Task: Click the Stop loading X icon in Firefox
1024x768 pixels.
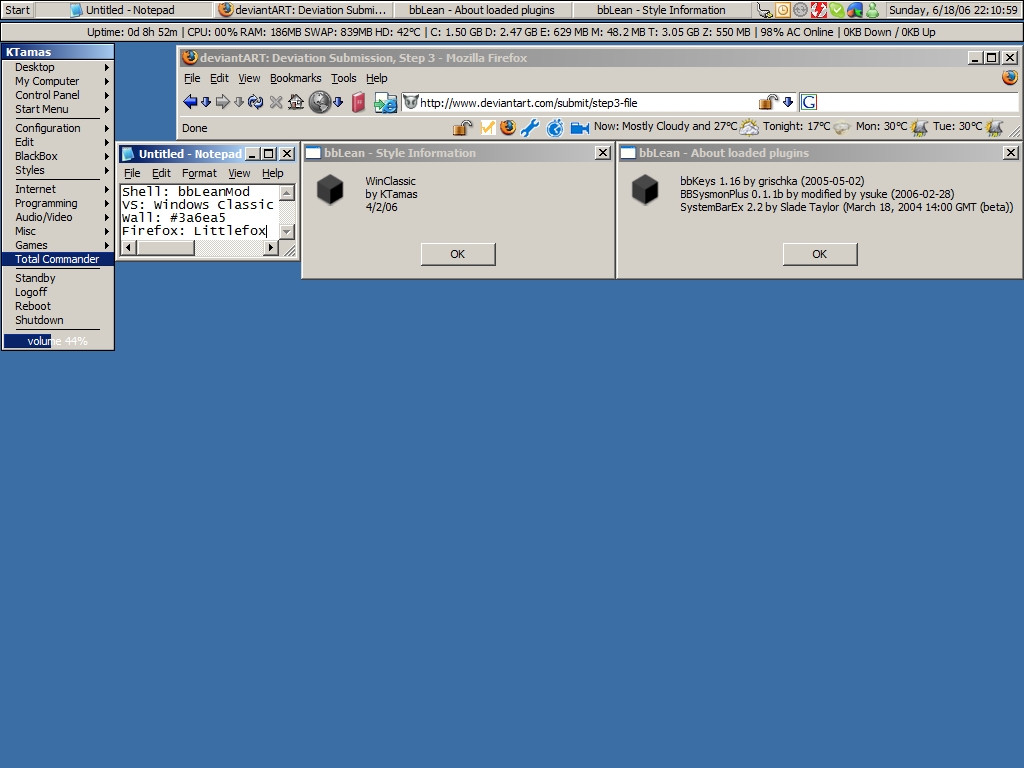Action: pyautogui.click(x=276, y=102)
